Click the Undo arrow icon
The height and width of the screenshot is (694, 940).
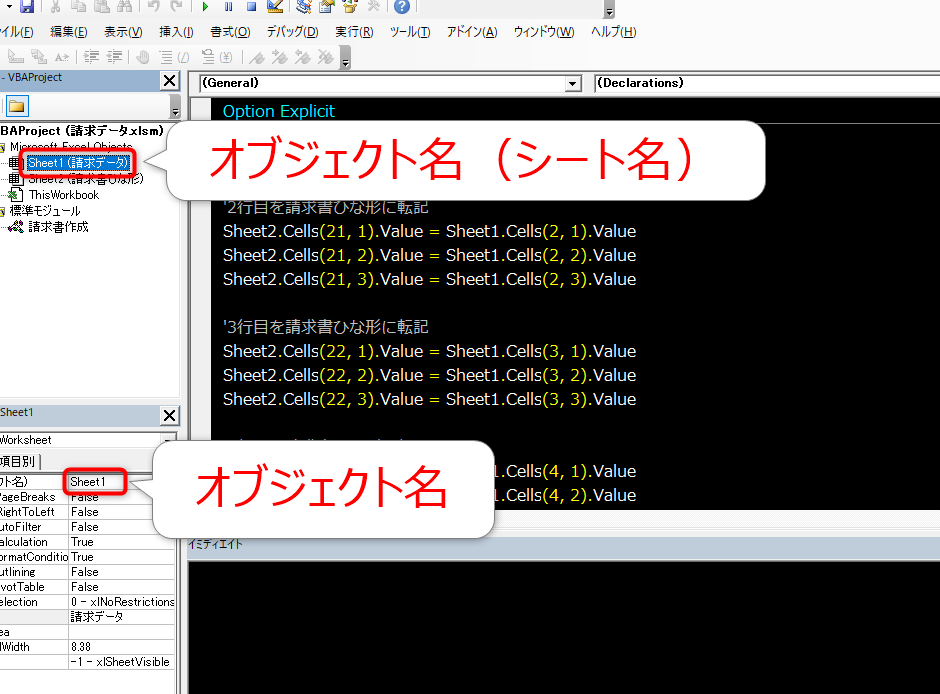[x=153, y=6]
